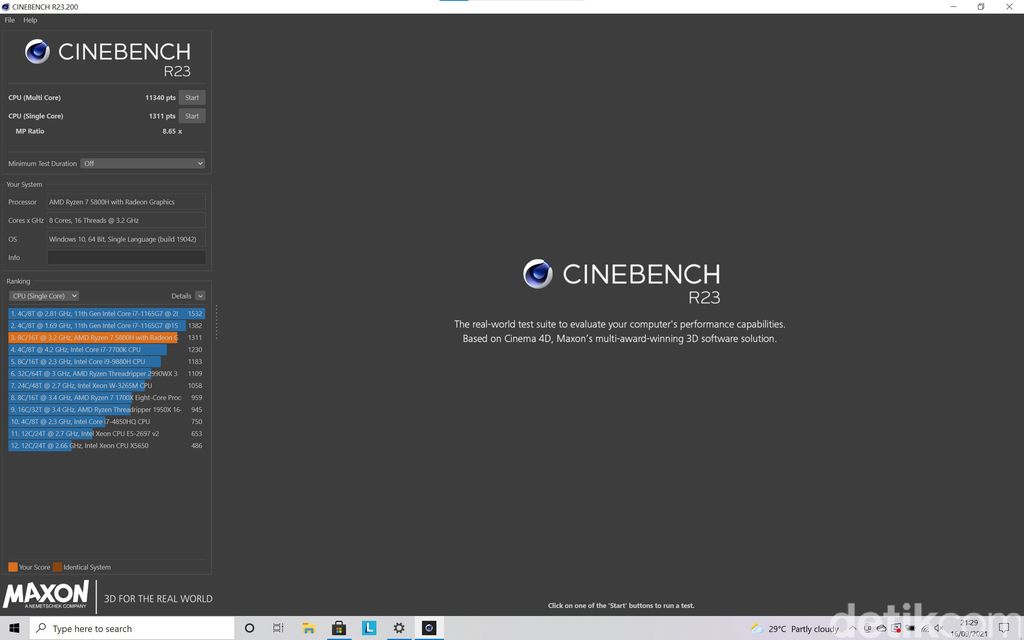The image size is (1024, 640).
Task: Click the ranking panel drag handle dots
Action: pyautogui.click(x=216, y=322)
